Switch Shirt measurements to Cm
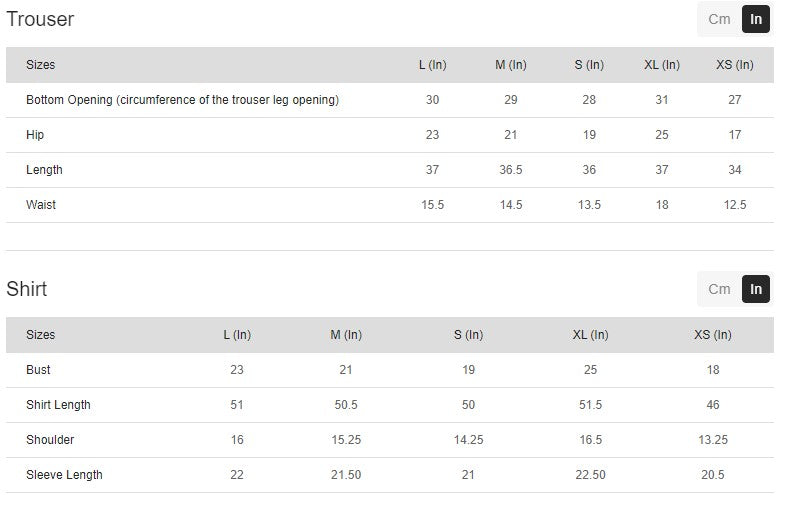785x506 pixels. (719, 289)
